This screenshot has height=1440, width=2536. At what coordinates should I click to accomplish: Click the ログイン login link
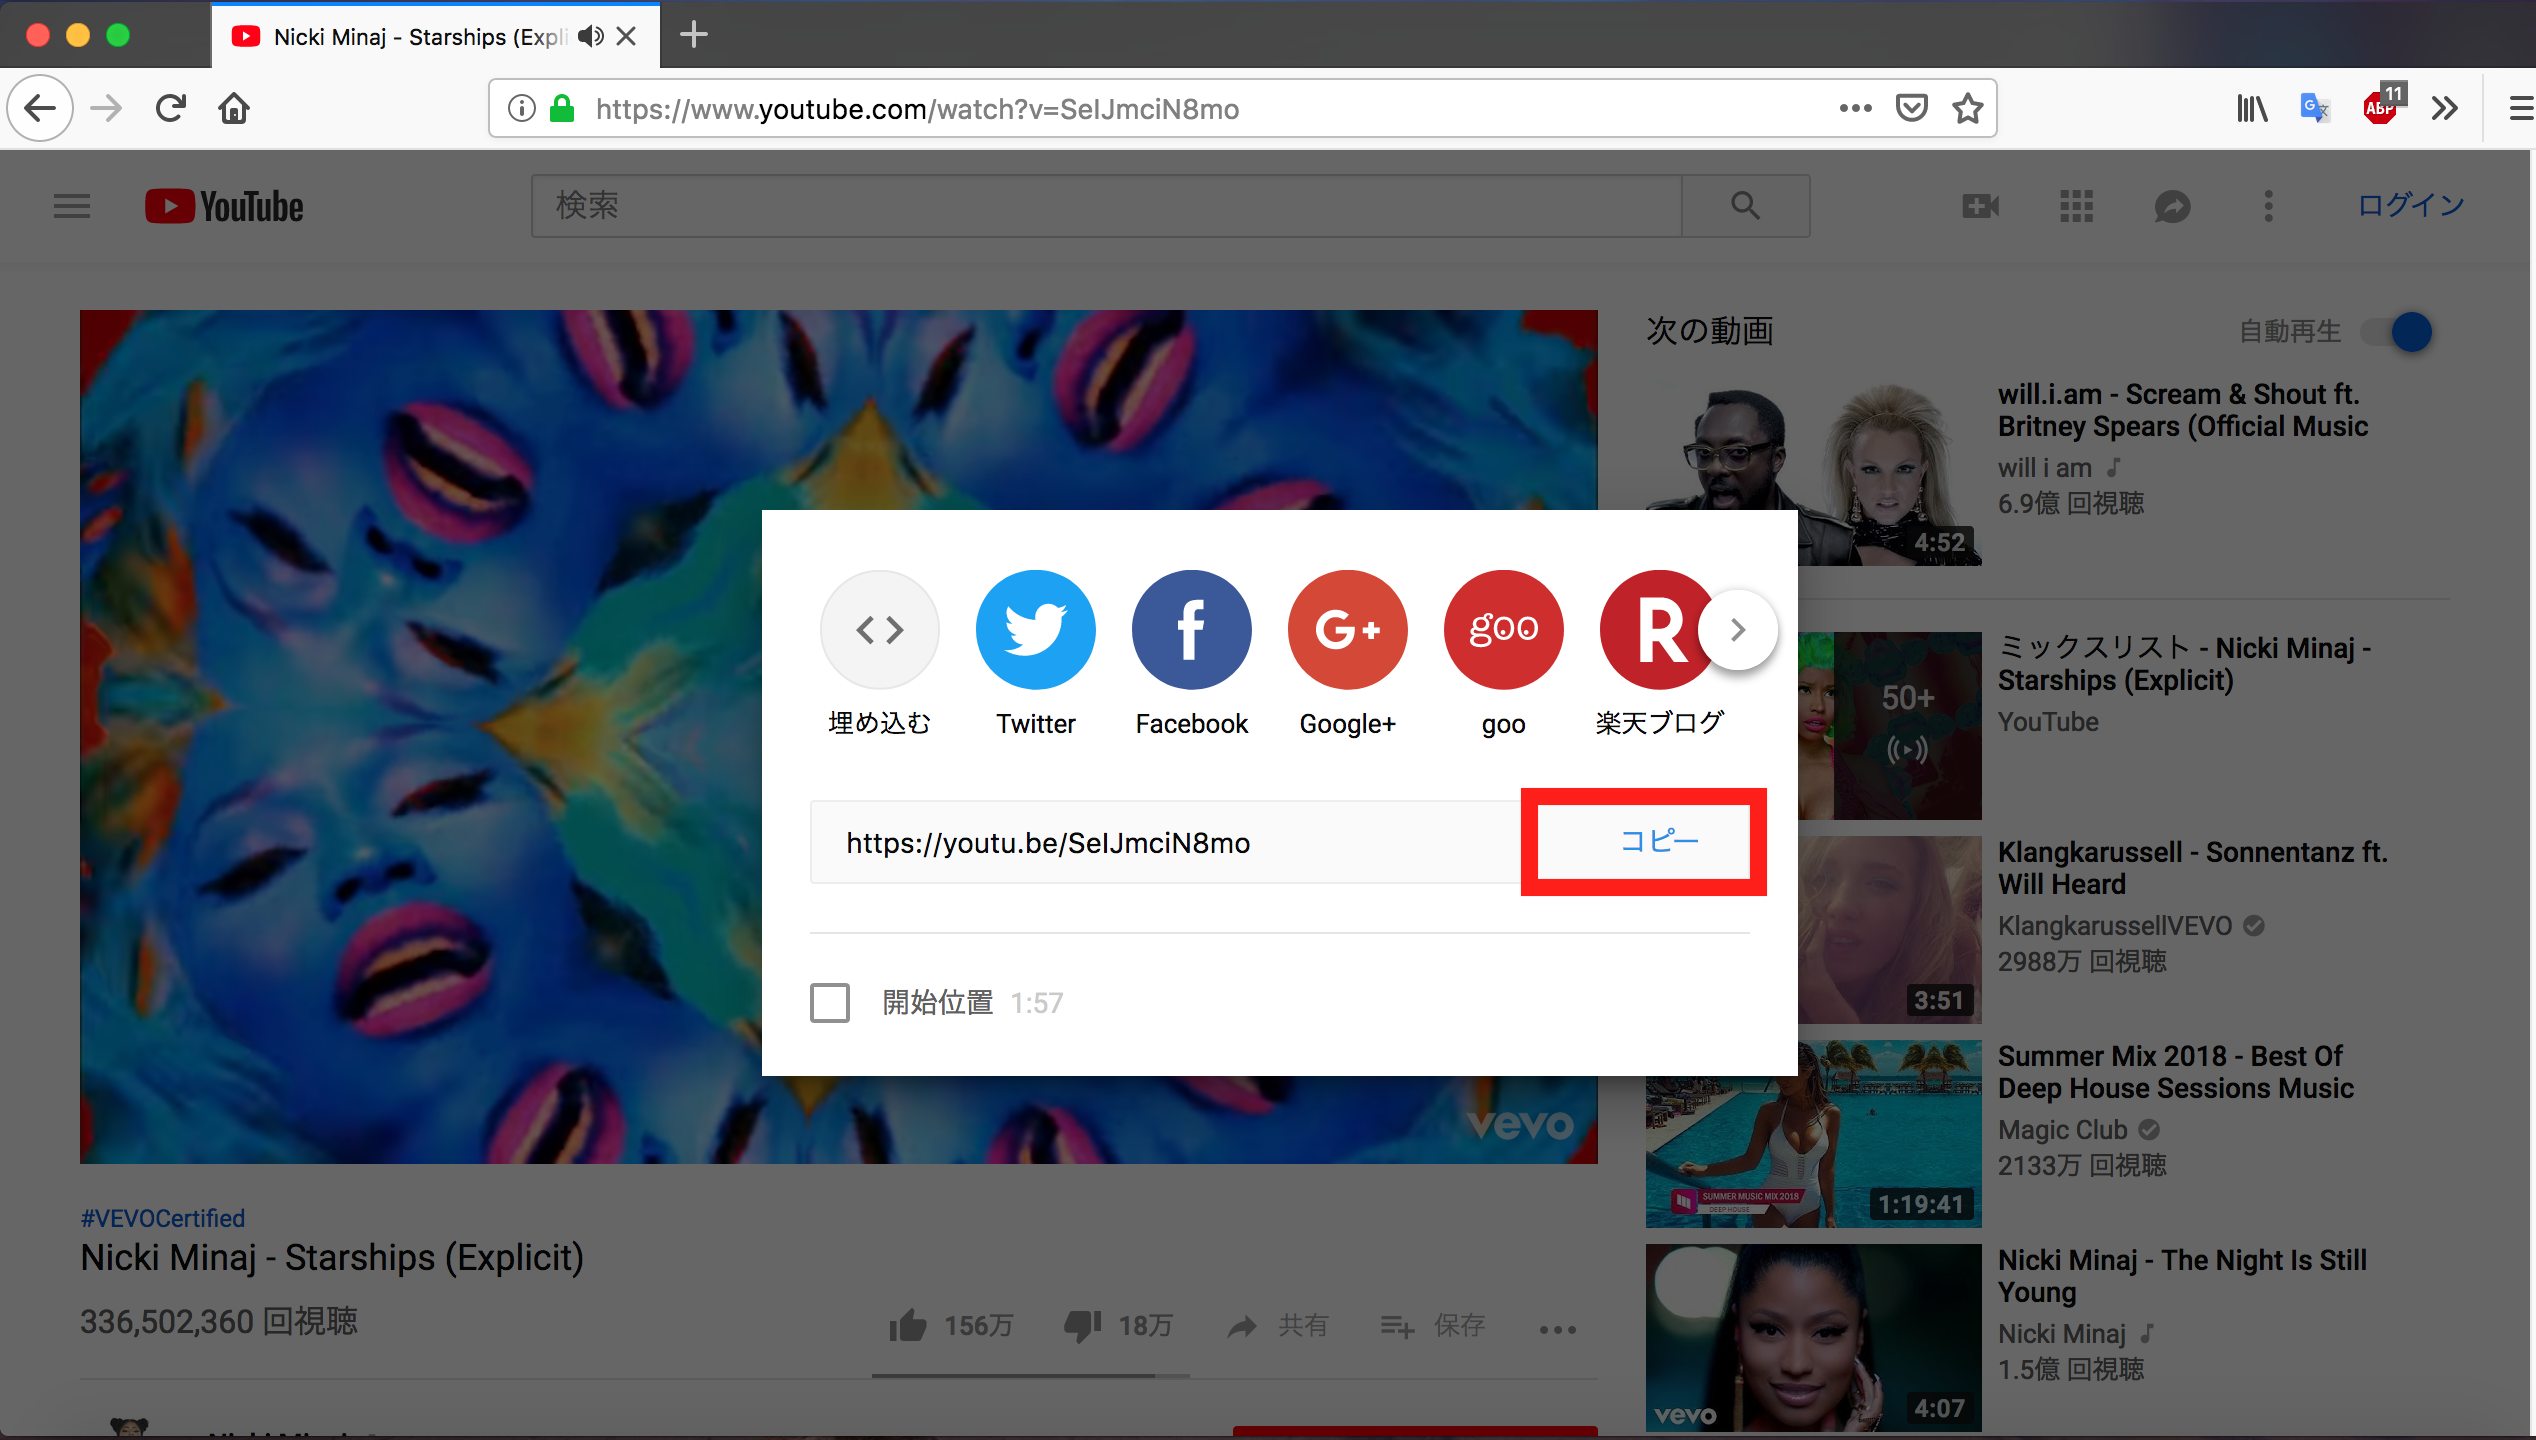tap(2410, 206)
